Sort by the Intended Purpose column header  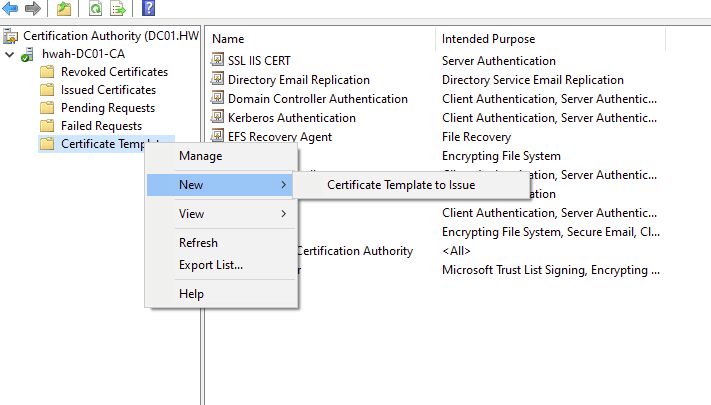(488, 39)
